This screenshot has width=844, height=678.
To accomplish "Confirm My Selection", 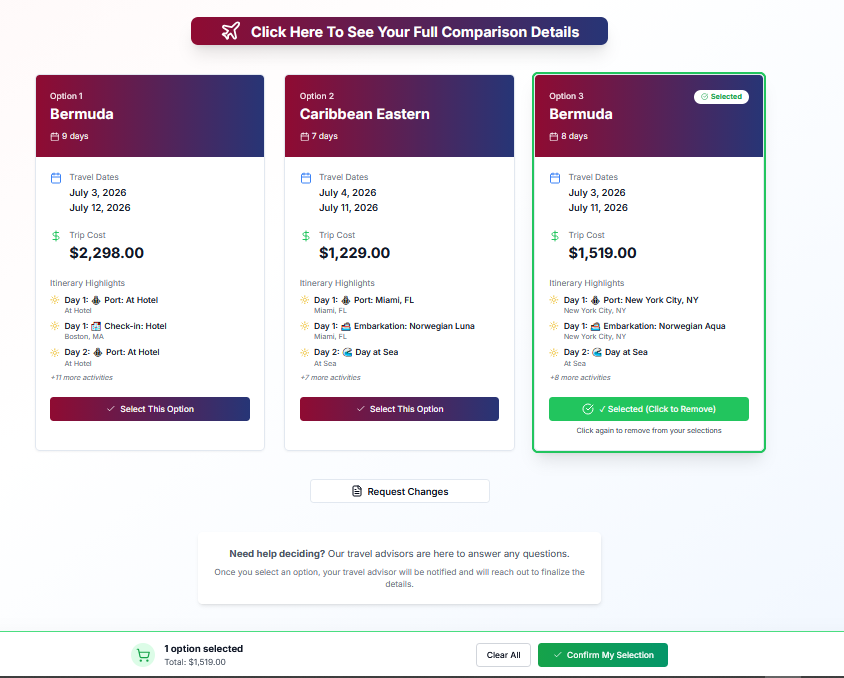I will tap(602, 655).
